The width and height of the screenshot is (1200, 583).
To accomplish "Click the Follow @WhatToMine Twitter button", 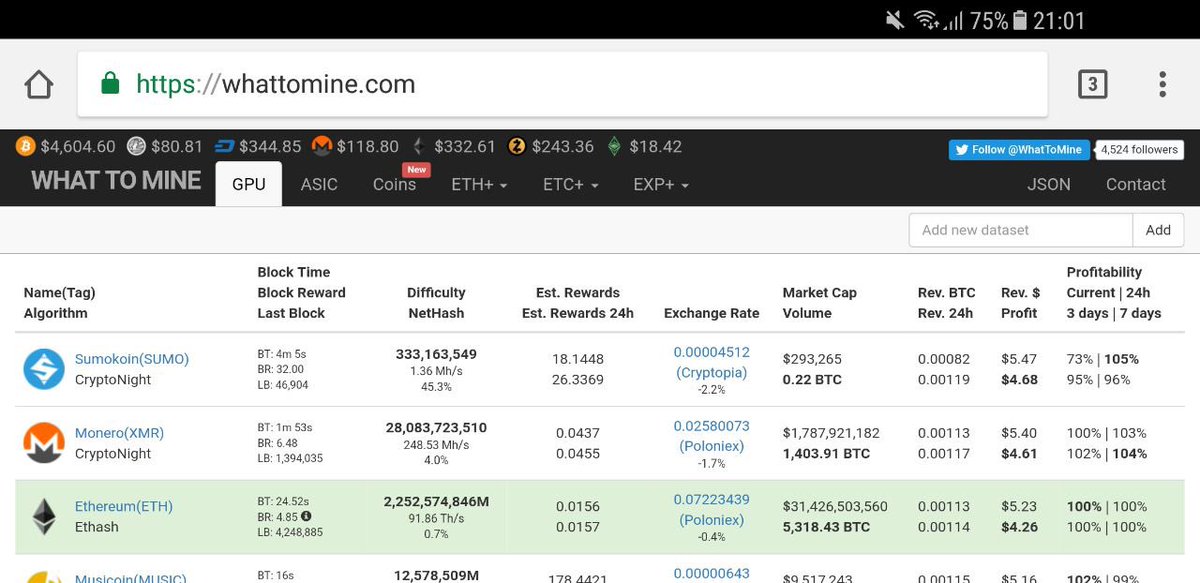I will [1019, 149].
